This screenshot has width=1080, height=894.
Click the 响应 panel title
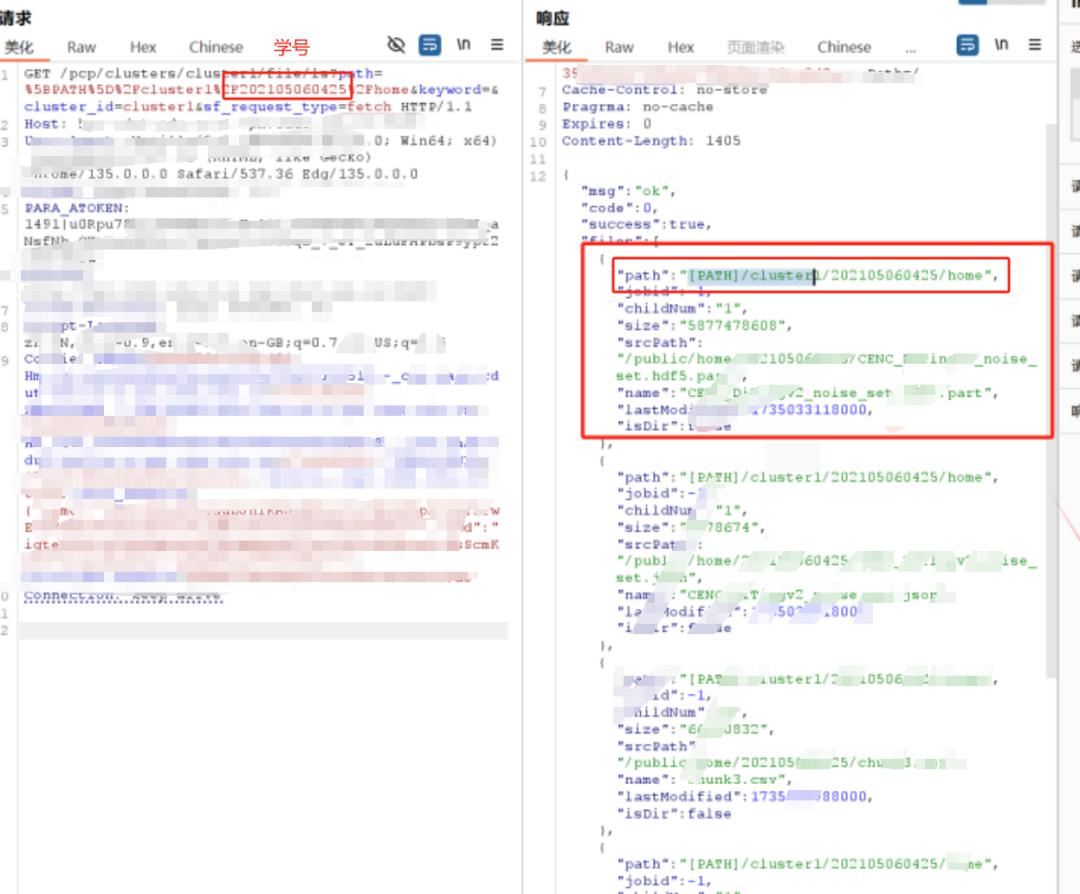point(552,18)
